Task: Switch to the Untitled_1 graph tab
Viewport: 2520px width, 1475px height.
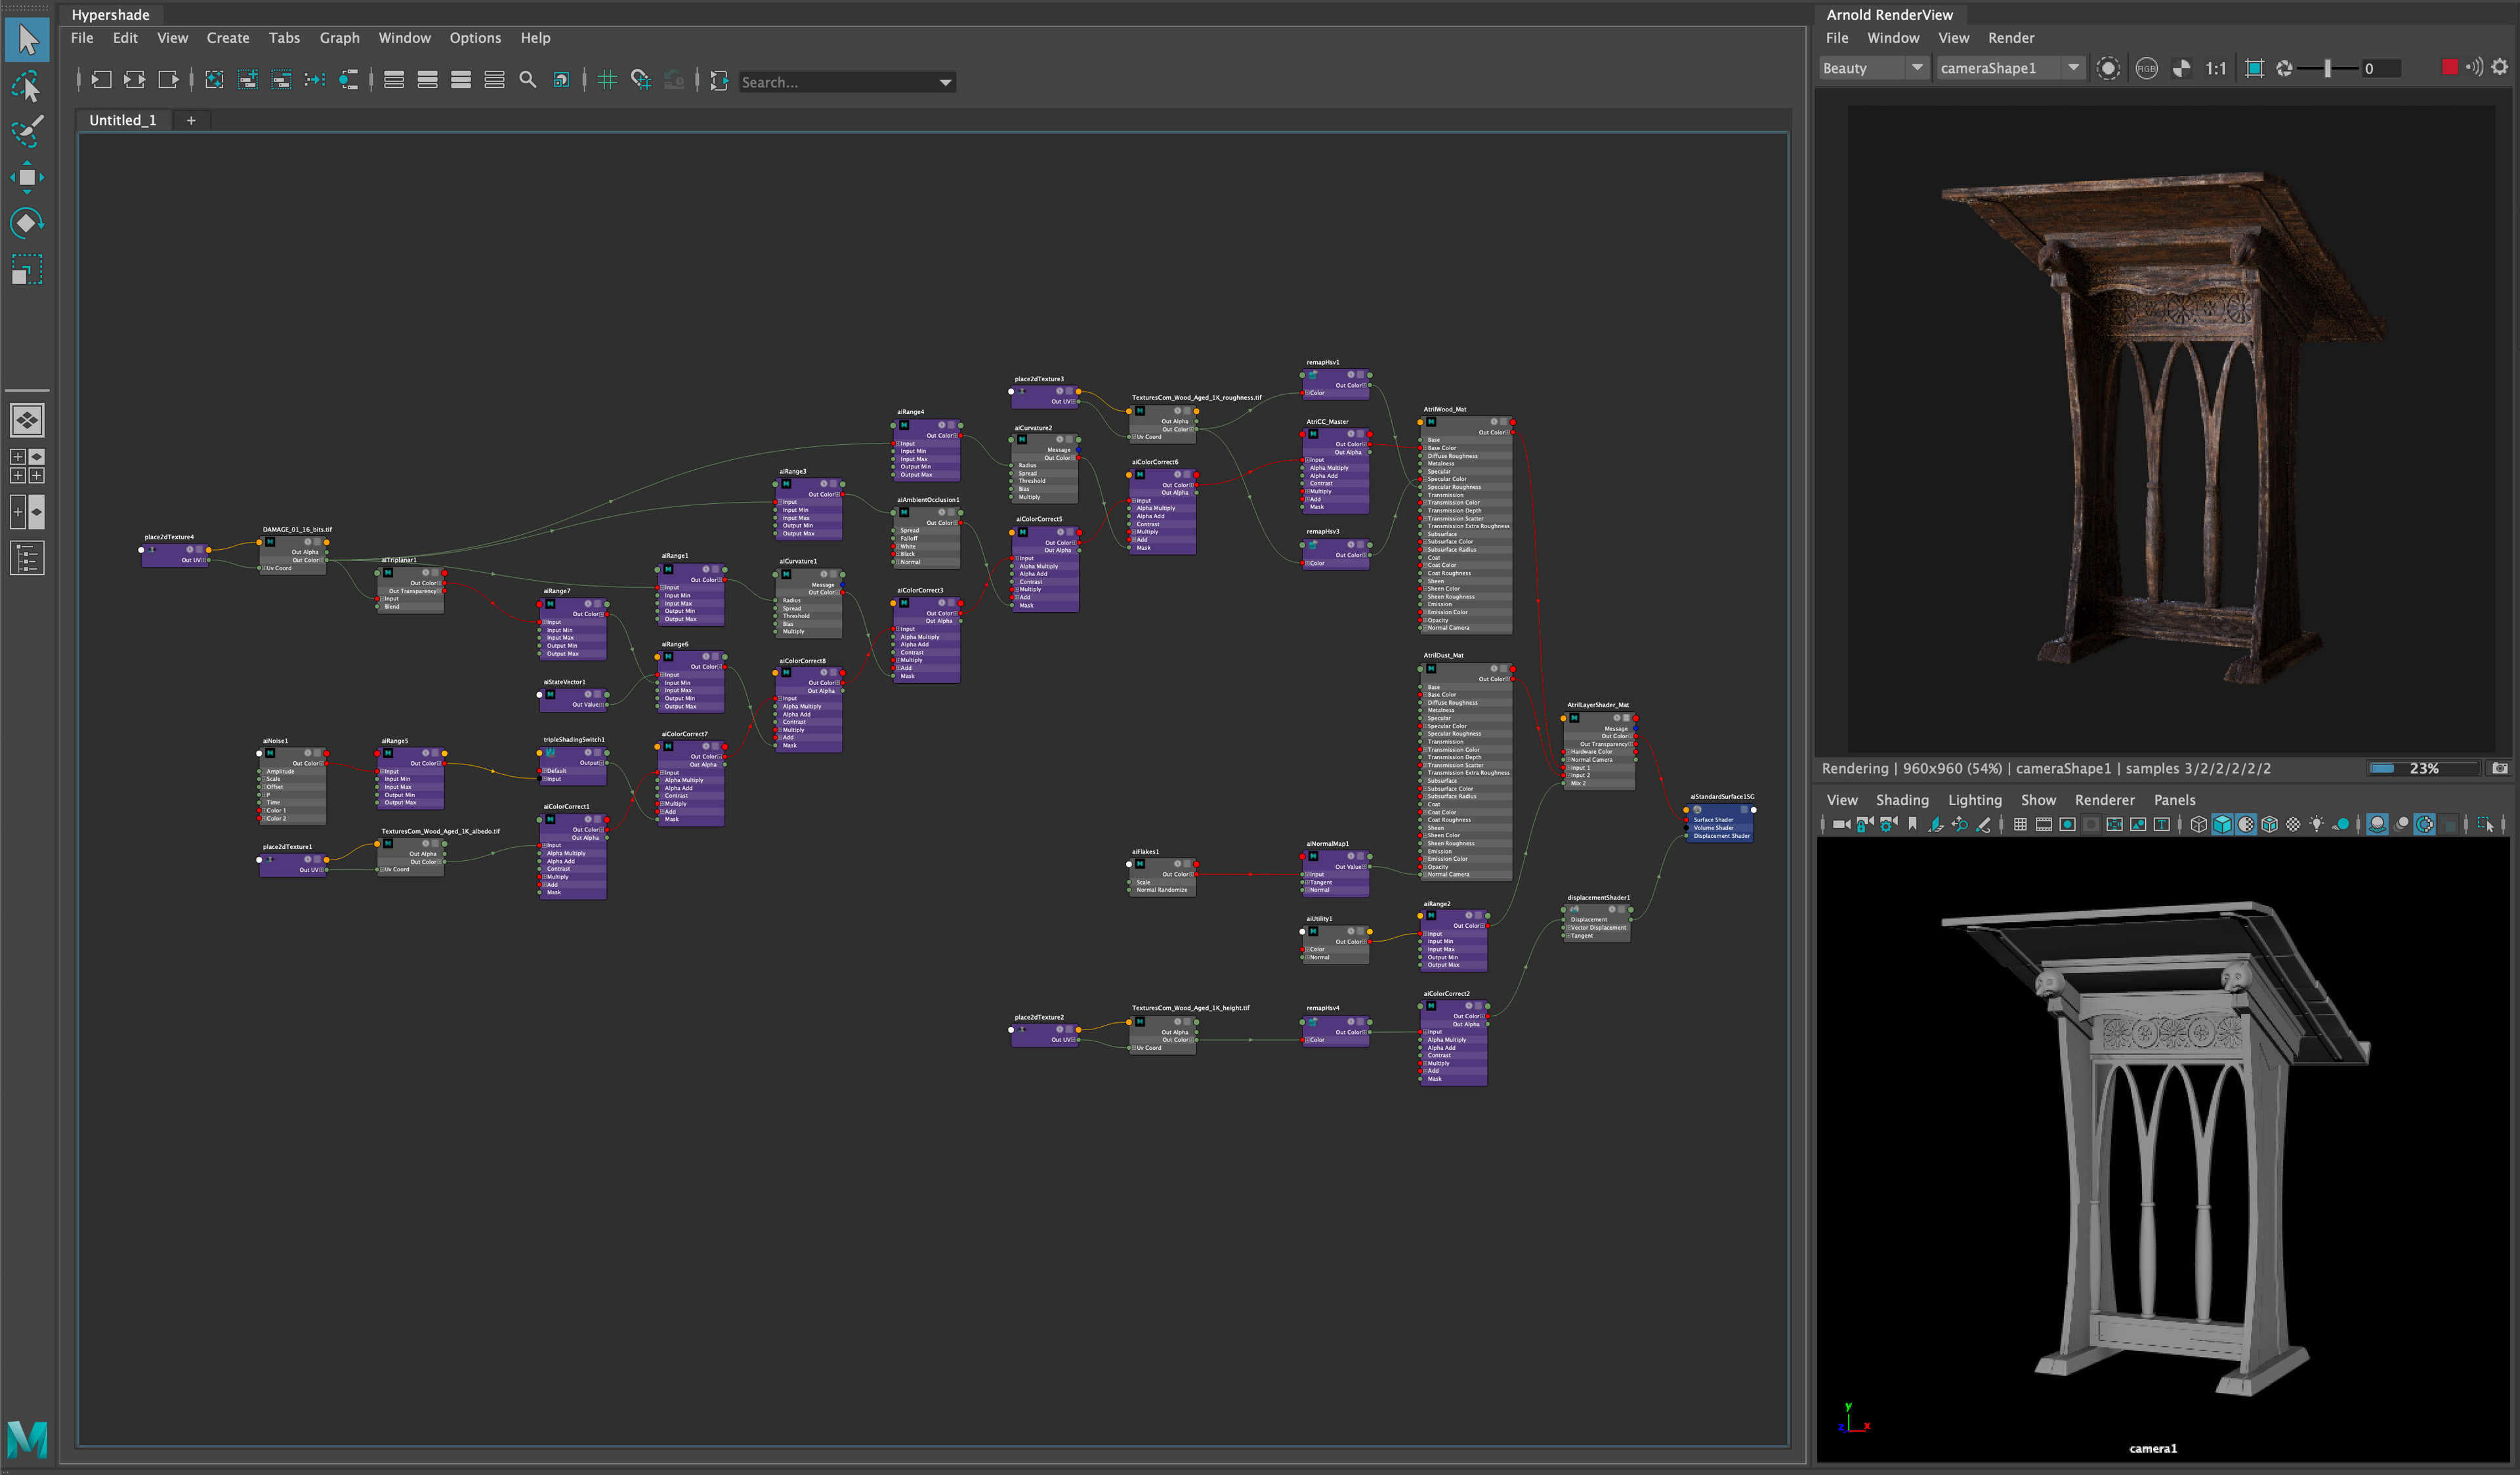Action: 123,120
